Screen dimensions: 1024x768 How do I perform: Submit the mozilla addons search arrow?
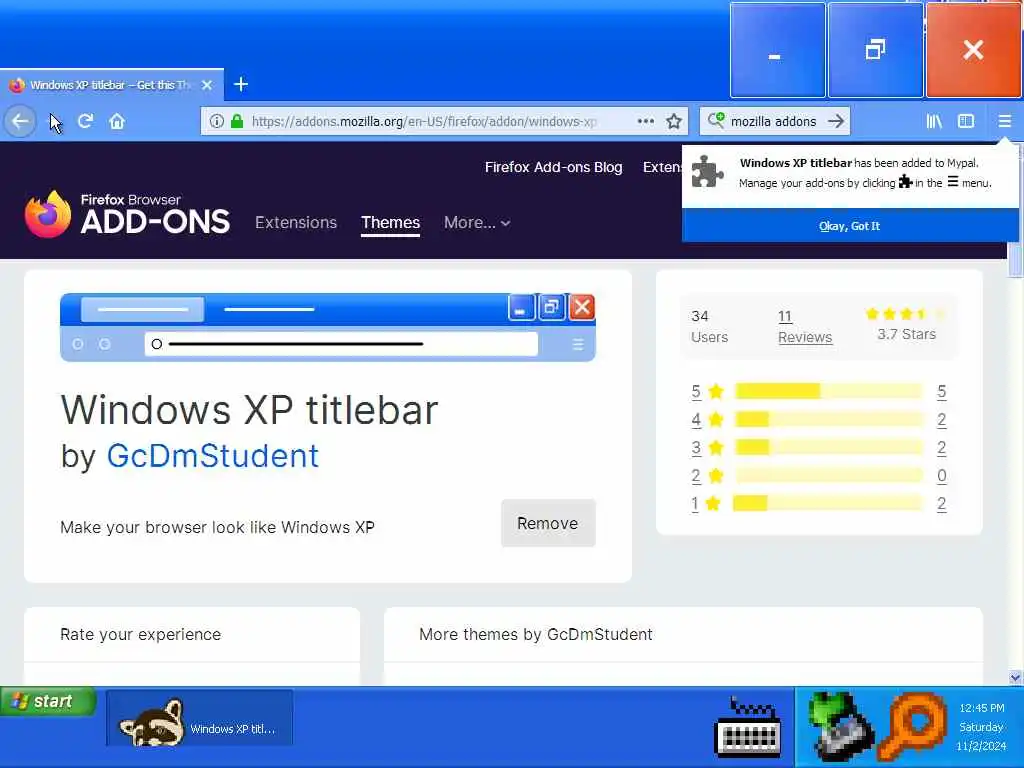click(835, 121)
